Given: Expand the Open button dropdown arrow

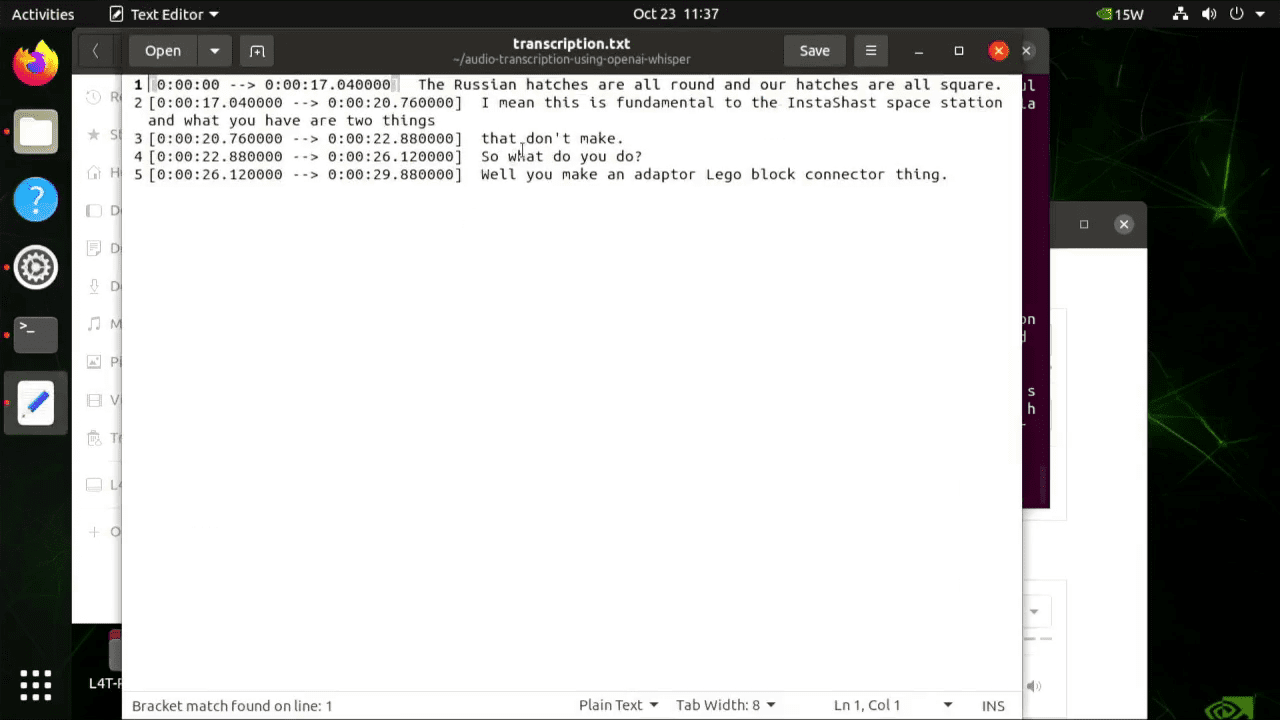Looking at the screenshot, I should point(214,50).
